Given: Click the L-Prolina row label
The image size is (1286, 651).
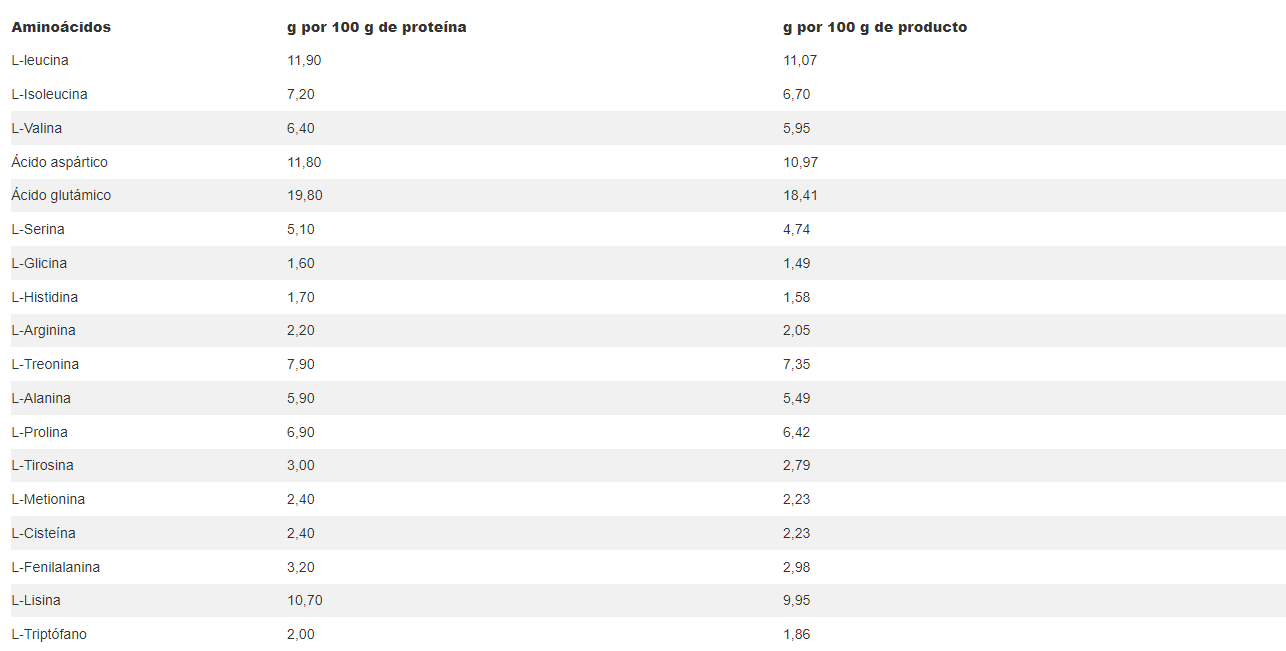Looking at the screenshot, I should point(39,432).
